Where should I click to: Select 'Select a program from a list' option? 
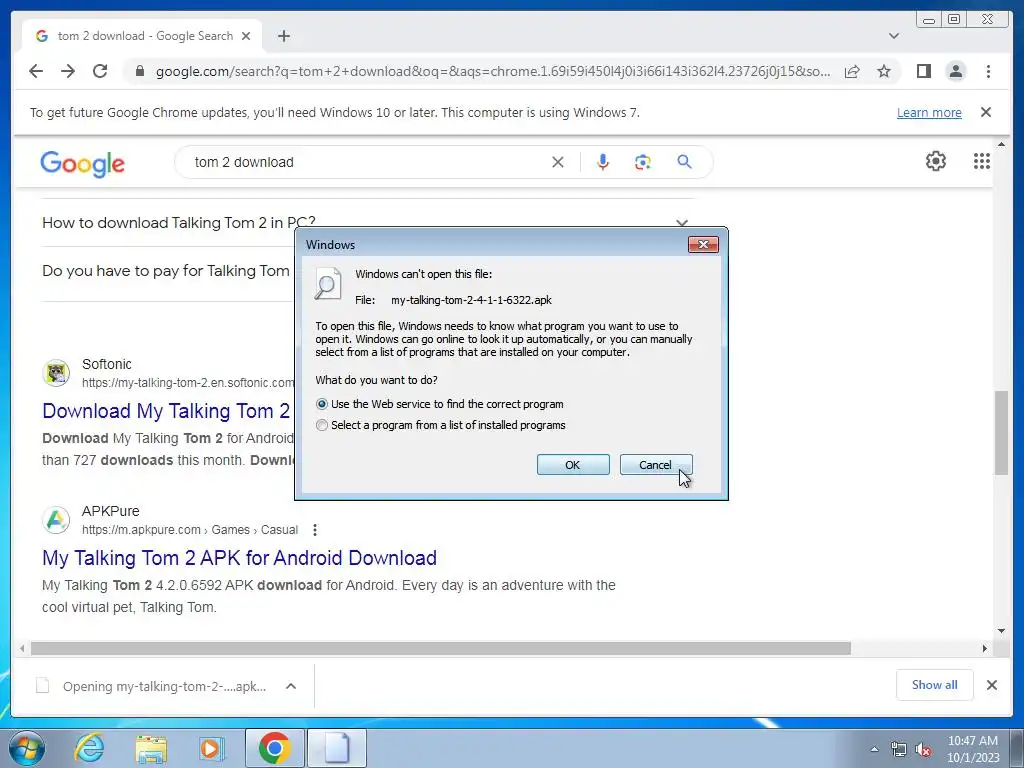[x=321, y=425]
